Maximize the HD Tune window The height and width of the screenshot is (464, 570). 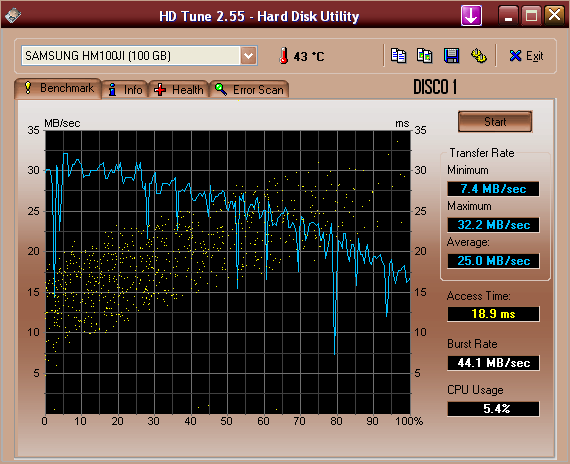[x=531, y=16]
